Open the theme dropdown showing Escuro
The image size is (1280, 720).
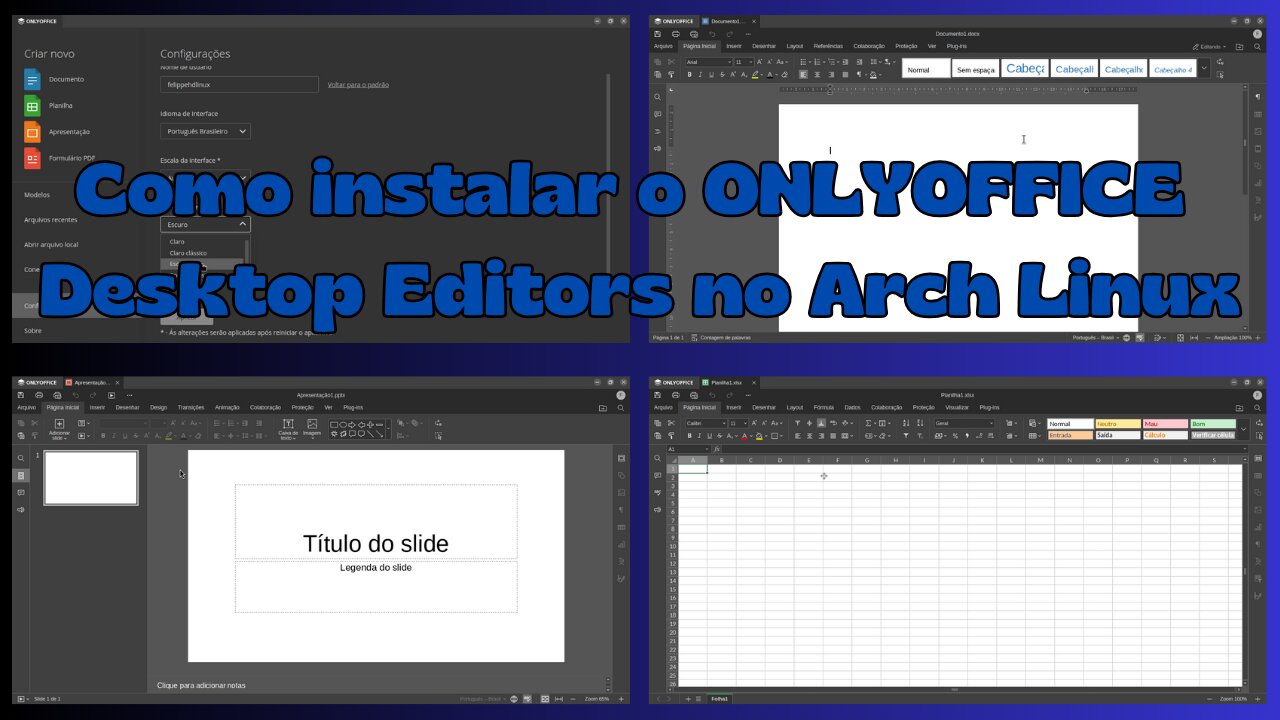[205, 224]
